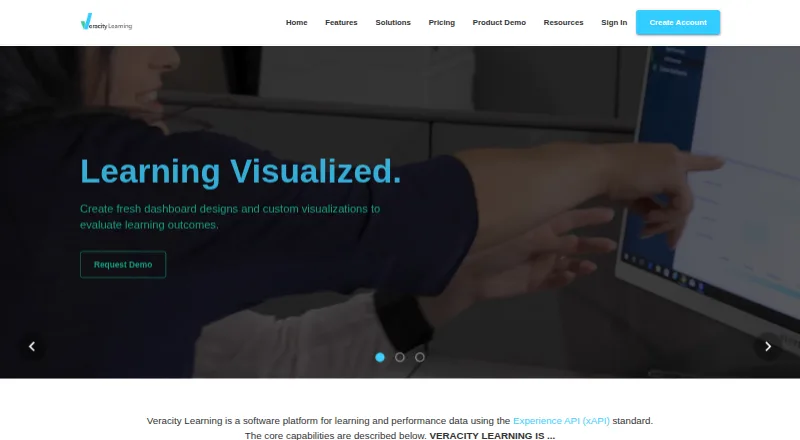Open the Features menu
This screenshot has width=800, height=440.
click(341, 22)
